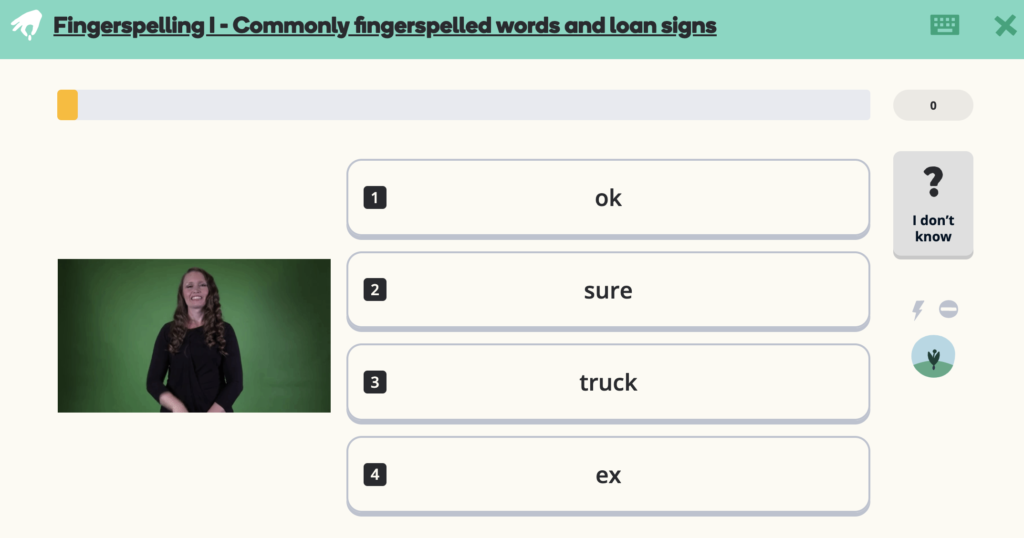The image size is (1024, 538).
Task: Click the number 2 key badge
Action: pos(375,291)
